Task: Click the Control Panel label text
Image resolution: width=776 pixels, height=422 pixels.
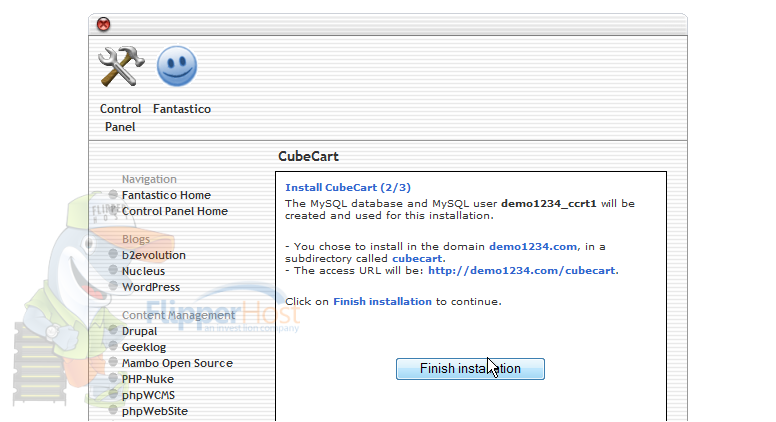Action: [120, 118]
